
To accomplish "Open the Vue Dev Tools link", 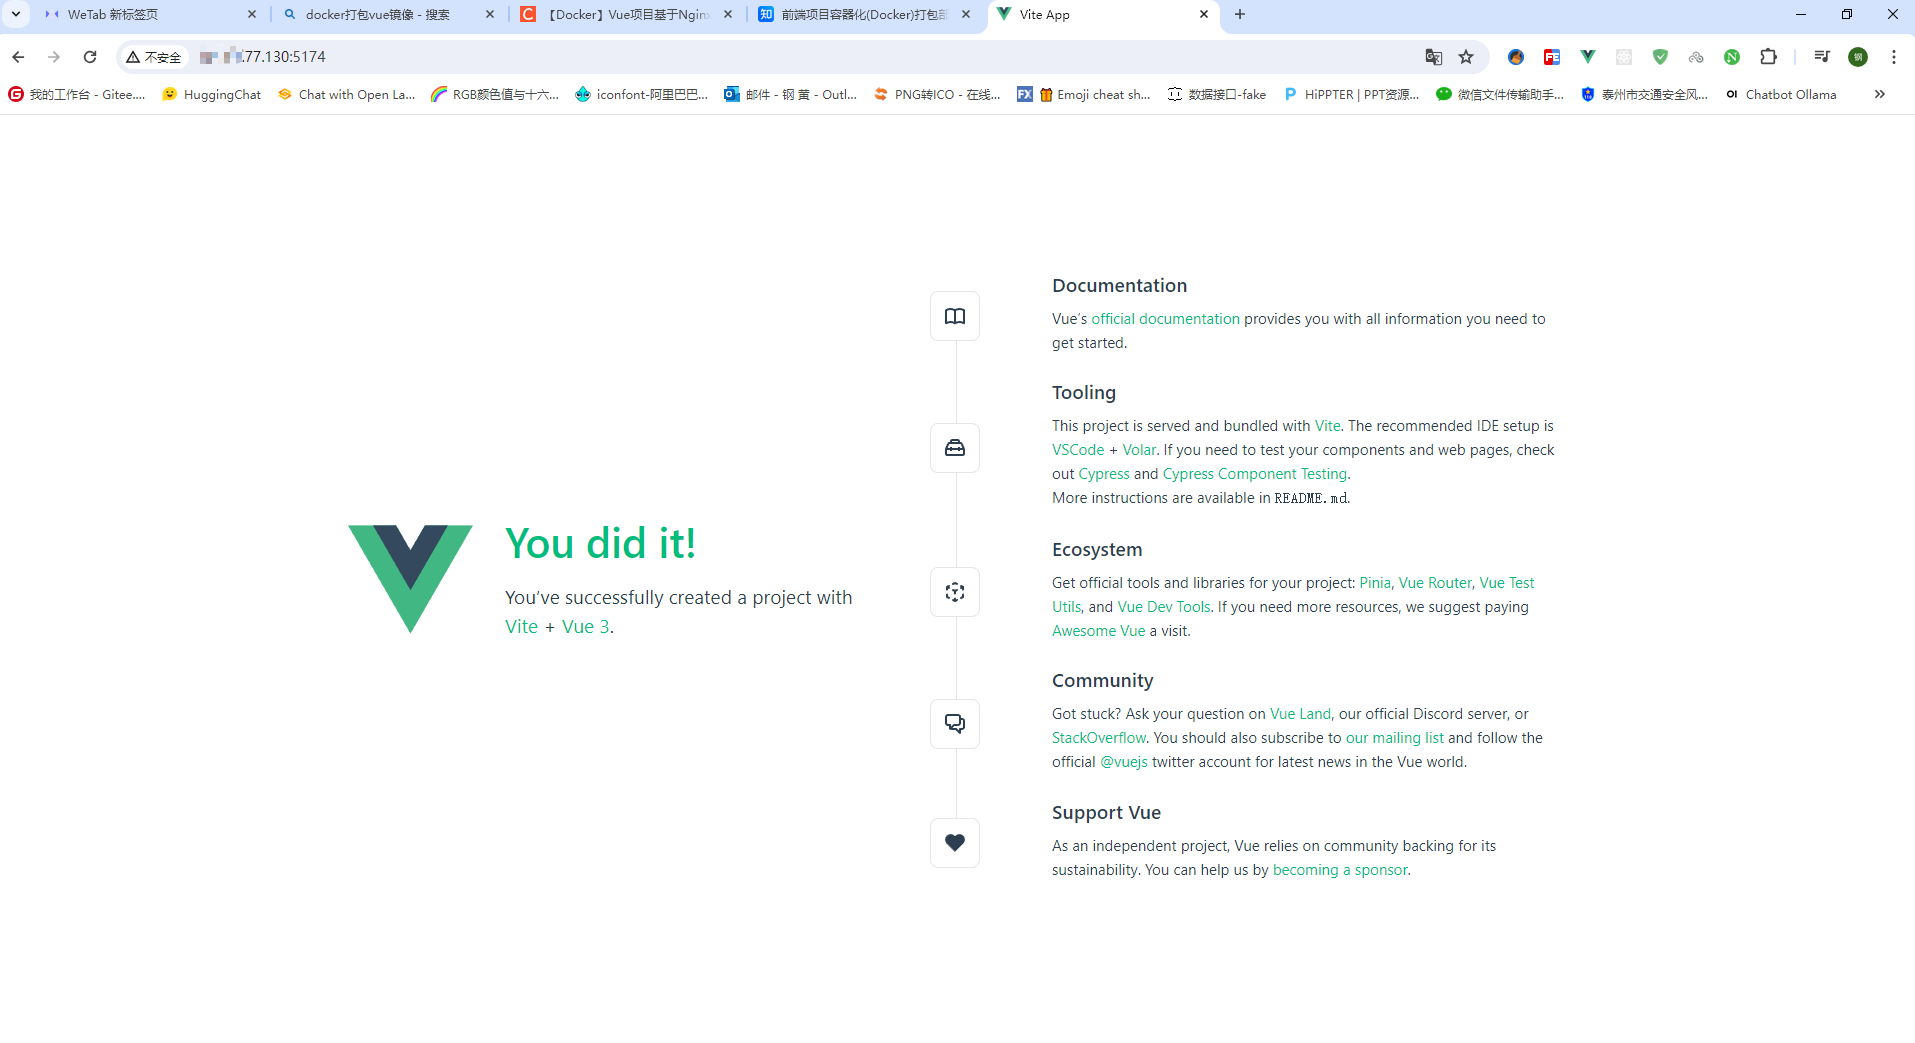I will click(1164, 607).
